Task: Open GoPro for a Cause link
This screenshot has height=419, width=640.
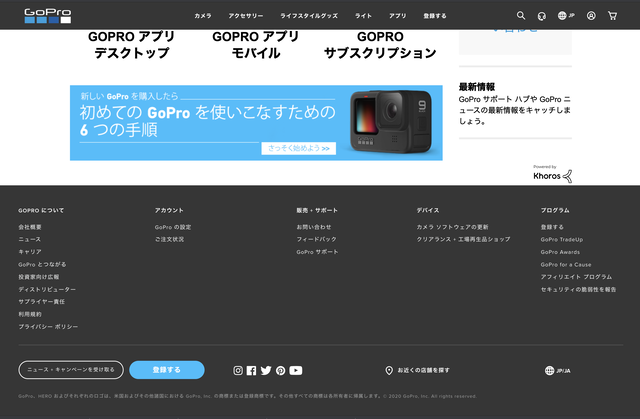Action: [x=566, y=264]
